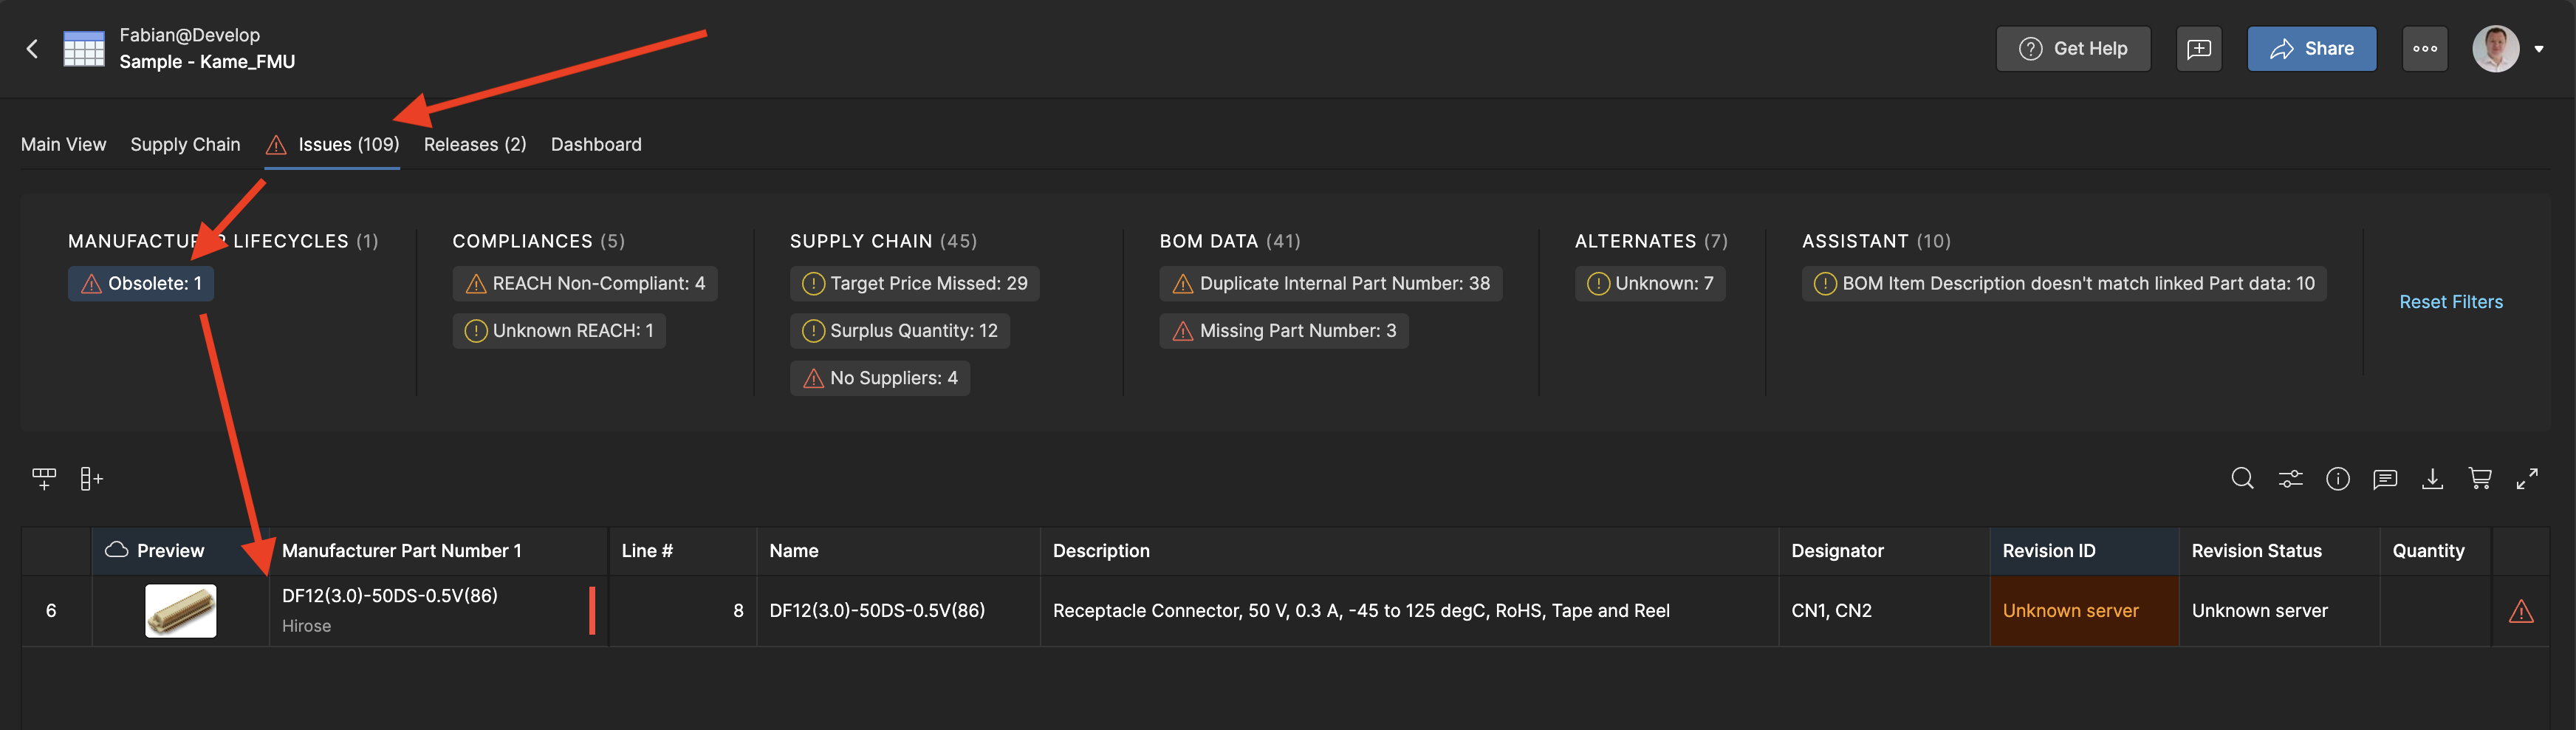This screenshot has height=730, width=2576.
Task: Toggle the Surplus Quantity: 12 filter
Action: pyautogui.click(x=899, y=330)
